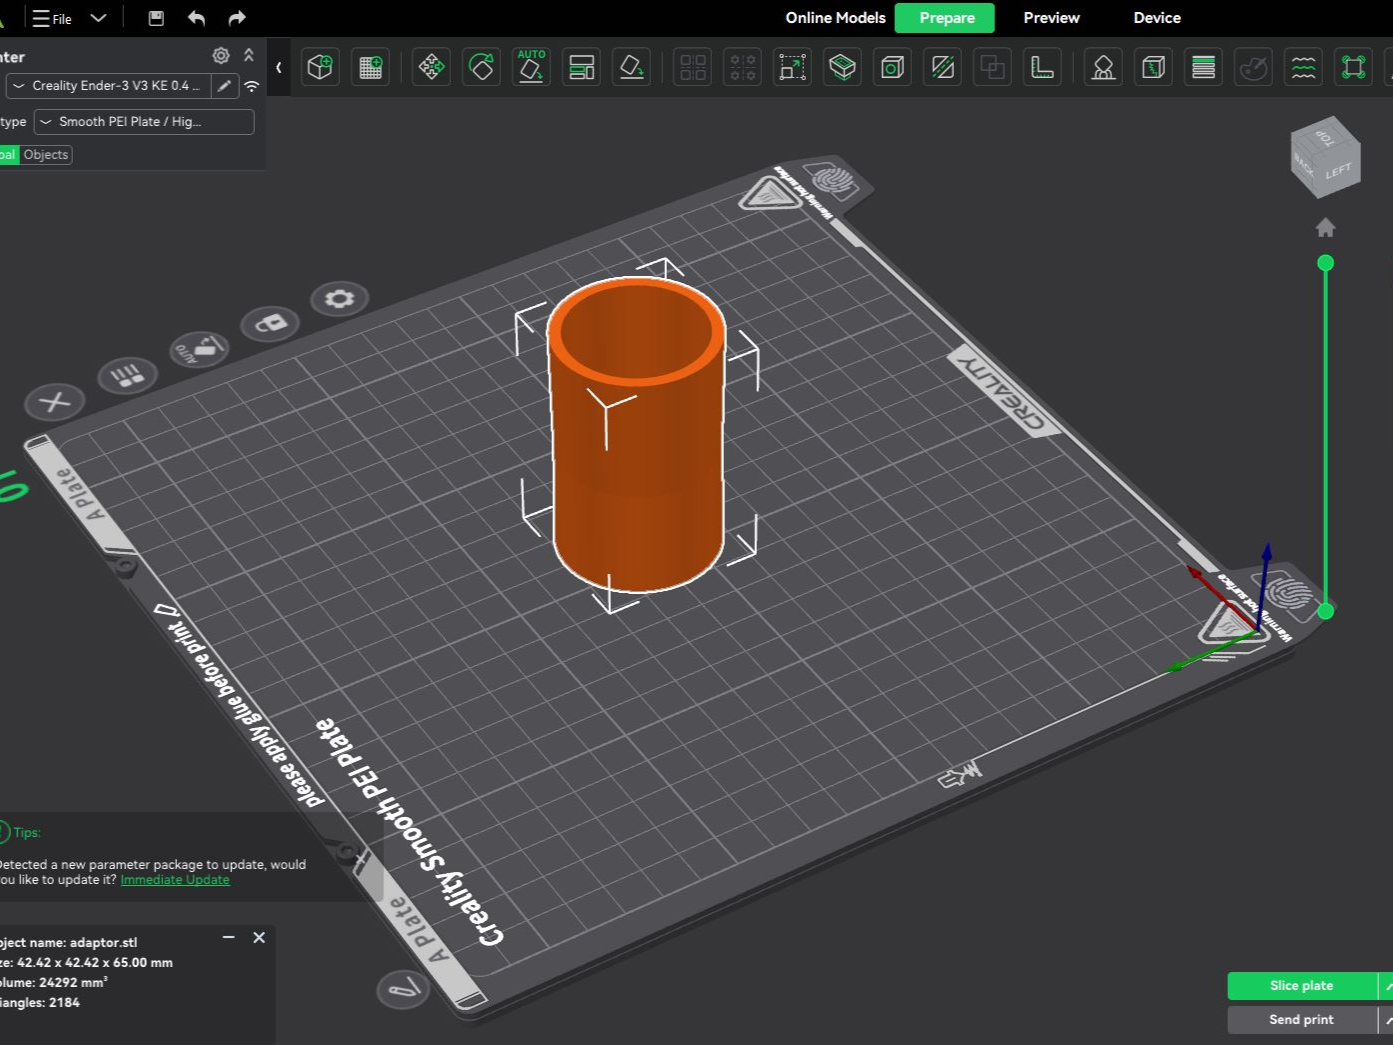Click the view orientation cube
The image size is (1393, 1045).
[1325, 156]
